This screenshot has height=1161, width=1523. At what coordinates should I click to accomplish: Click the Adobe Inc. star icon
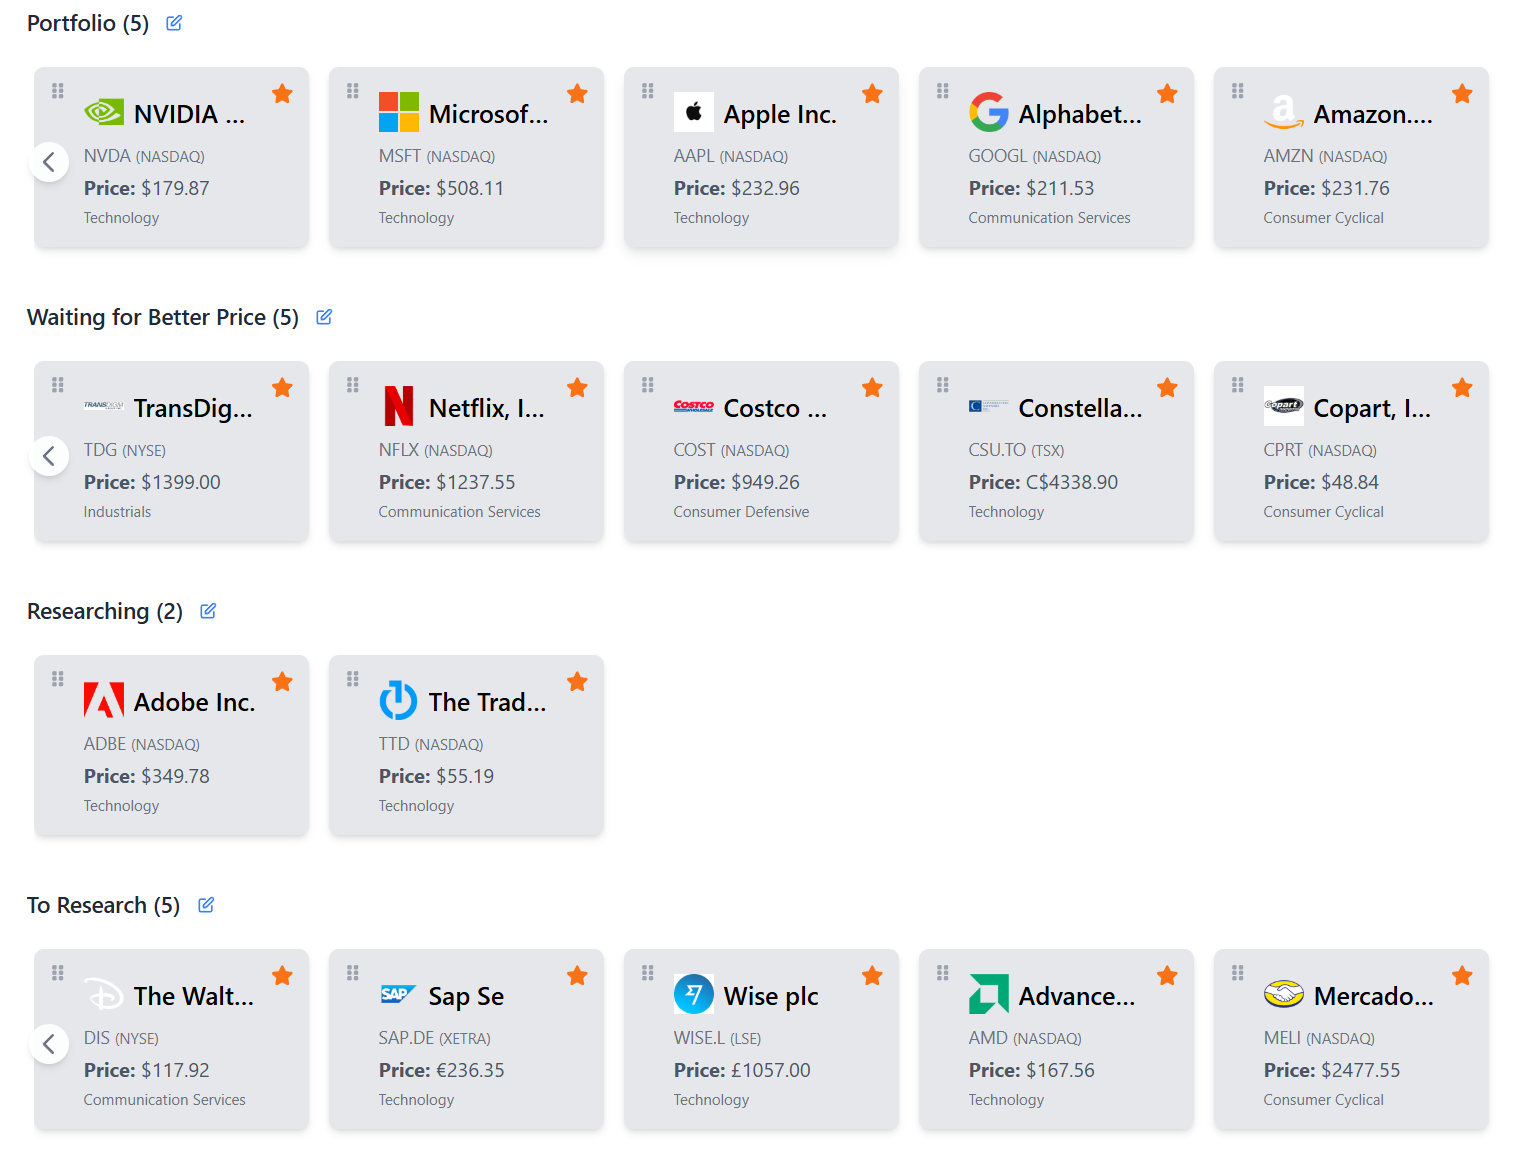[283, 682]
